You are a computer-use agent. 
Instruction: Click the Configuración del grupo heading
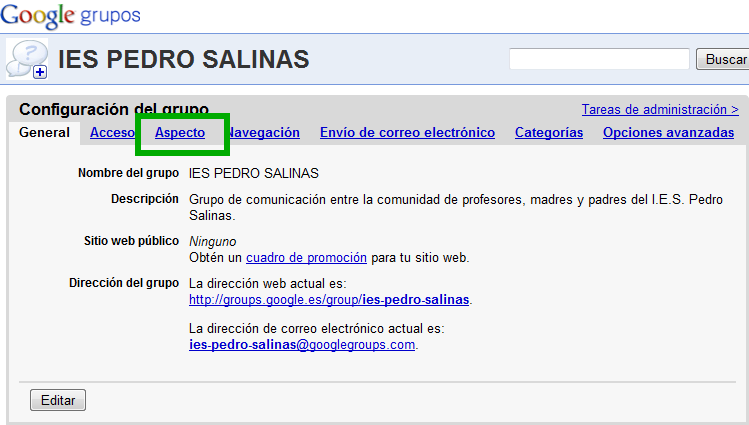114,109
